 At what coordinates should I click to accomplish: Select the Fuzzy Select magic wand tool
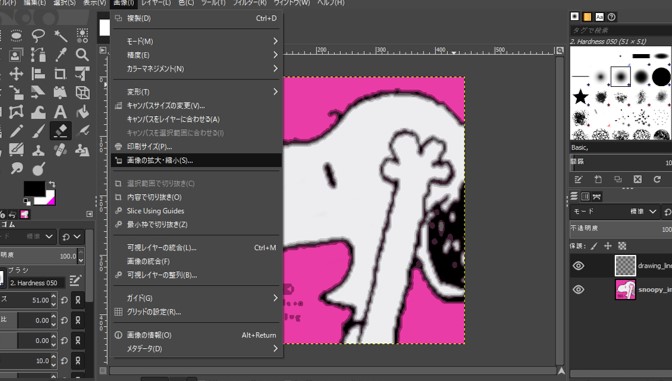coord(60,36)
